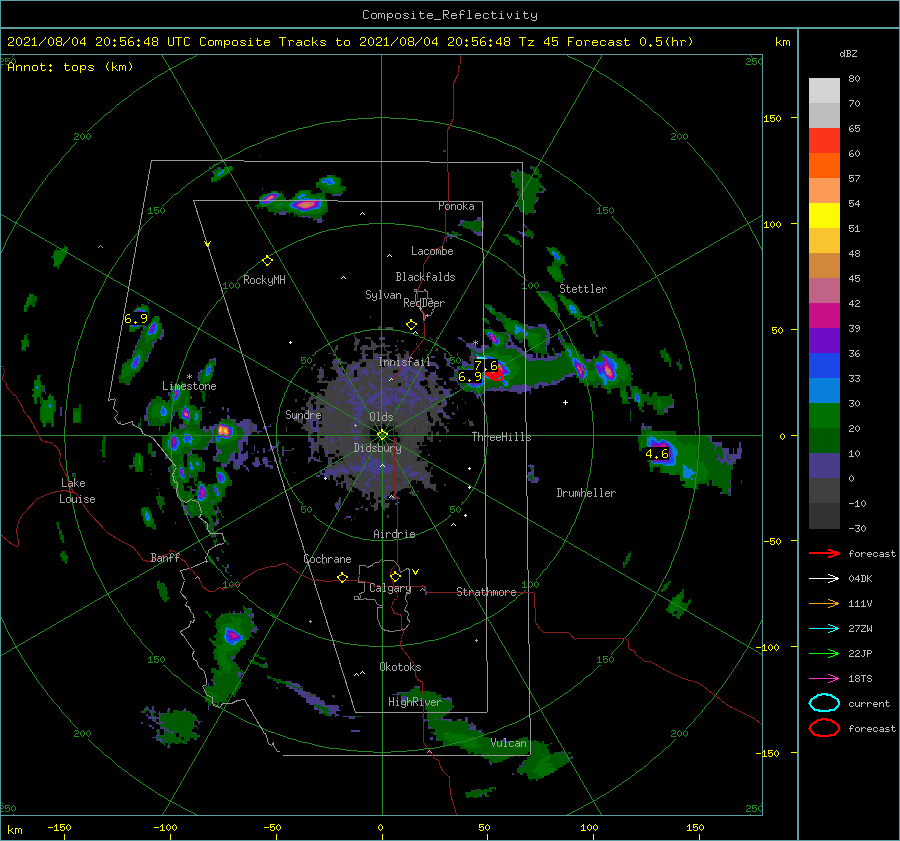Click the purple 39 dBZ swatch
The height and width of the screenshot is (841, 900).
point(824,340)
